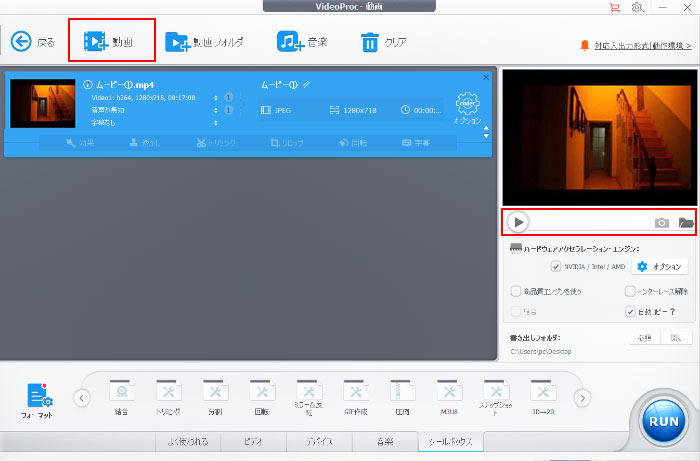The height and width of the screenshot is (461, 700).
Task: Enable 高品質エンジンを使う checkbox
Action: coord(516,291)
